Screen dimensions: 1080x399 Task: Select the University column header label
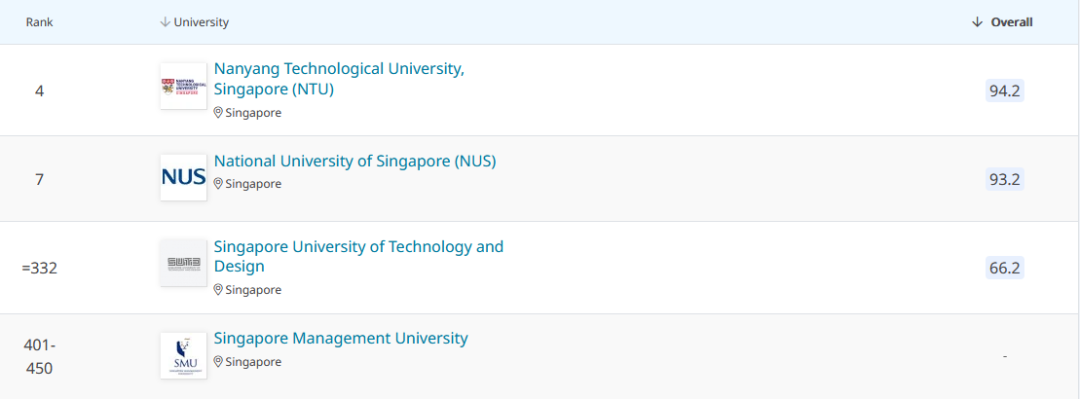pyautogui.click(x=201, y=22)
